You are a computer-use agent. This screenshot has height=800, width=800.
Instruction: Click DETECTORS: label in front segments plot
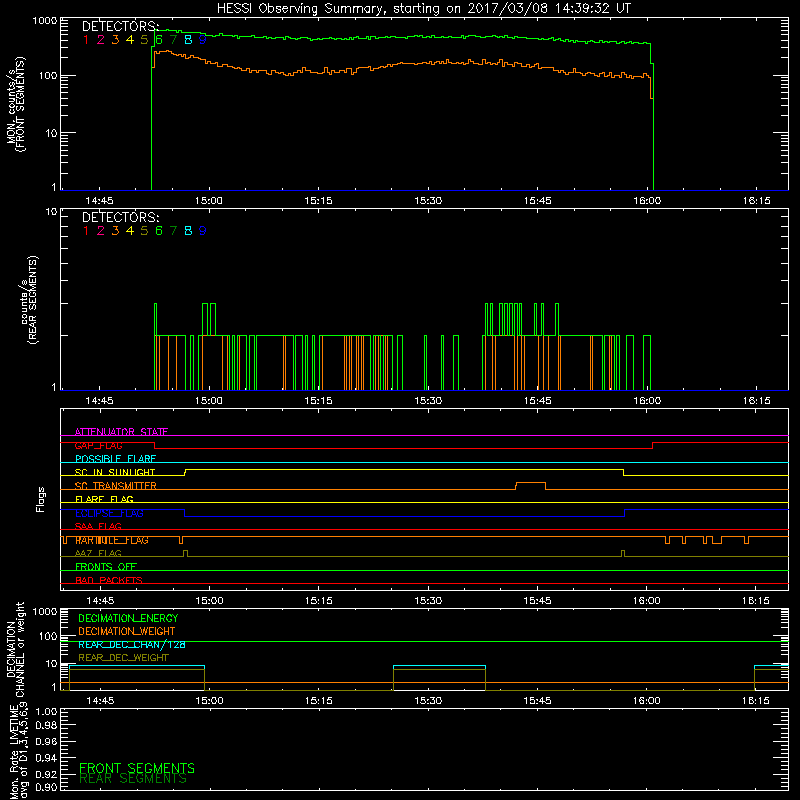click(x=120, y=26)
